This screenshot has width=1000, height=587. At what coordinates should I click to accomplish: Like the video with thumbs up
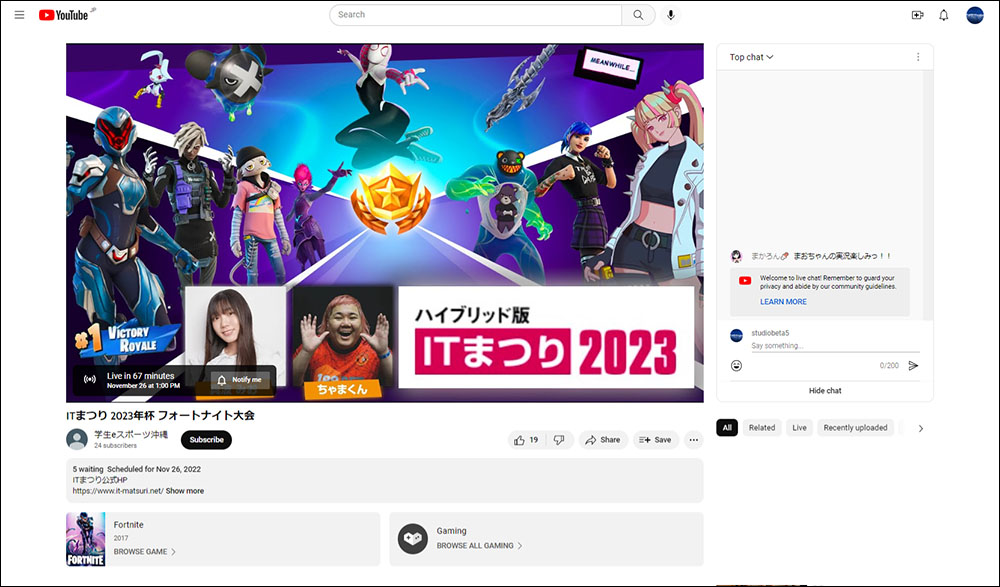(x=526, y=440)
